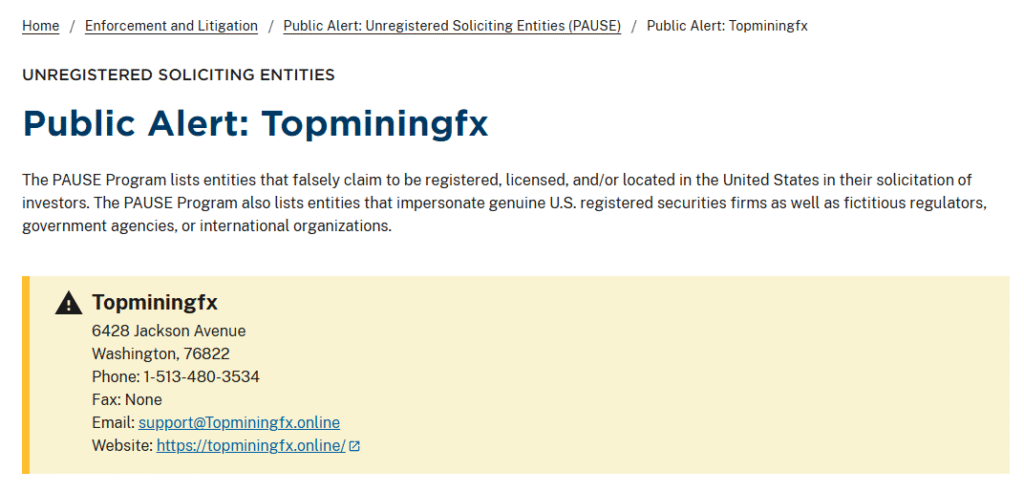Visit the https://topminingfx.online/ website link
Screen dimensions: 1024x492
[251, 446]
